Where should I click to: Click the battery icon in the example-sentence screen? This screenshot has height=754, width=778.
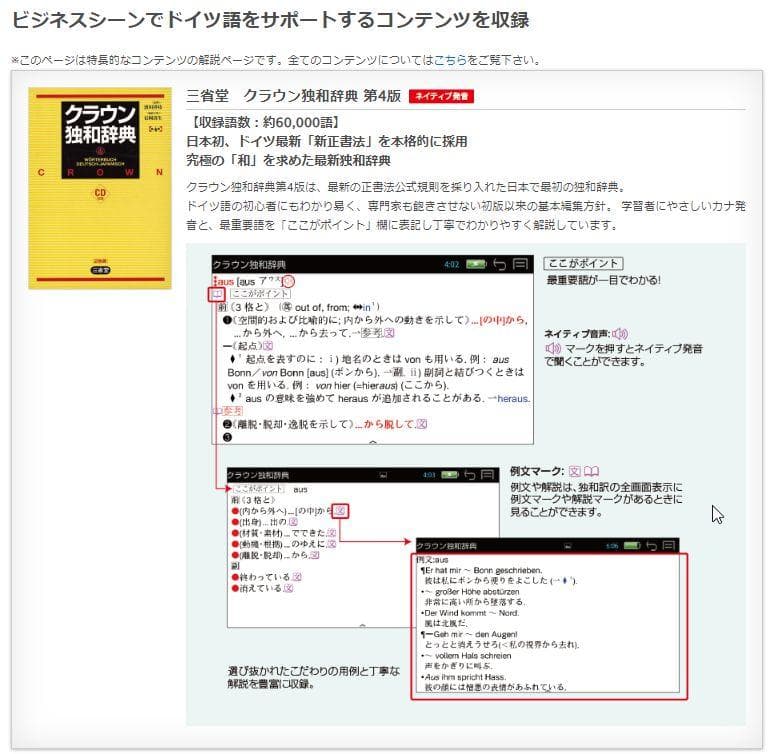632,546
